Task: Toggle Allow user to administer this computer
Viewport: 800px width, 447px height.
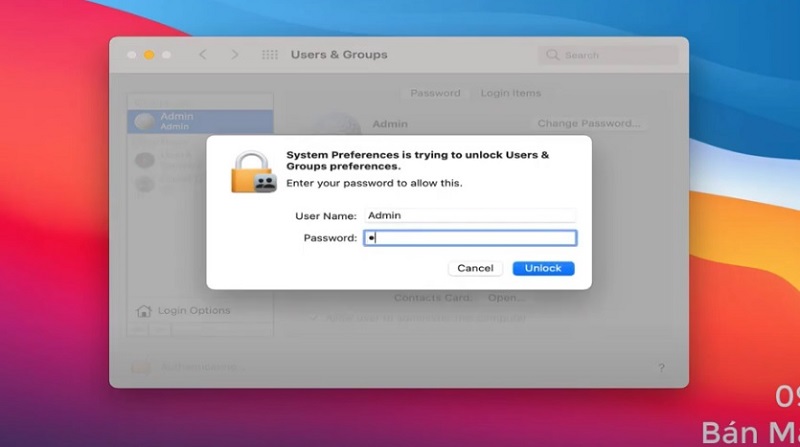Action: point(314,318)
